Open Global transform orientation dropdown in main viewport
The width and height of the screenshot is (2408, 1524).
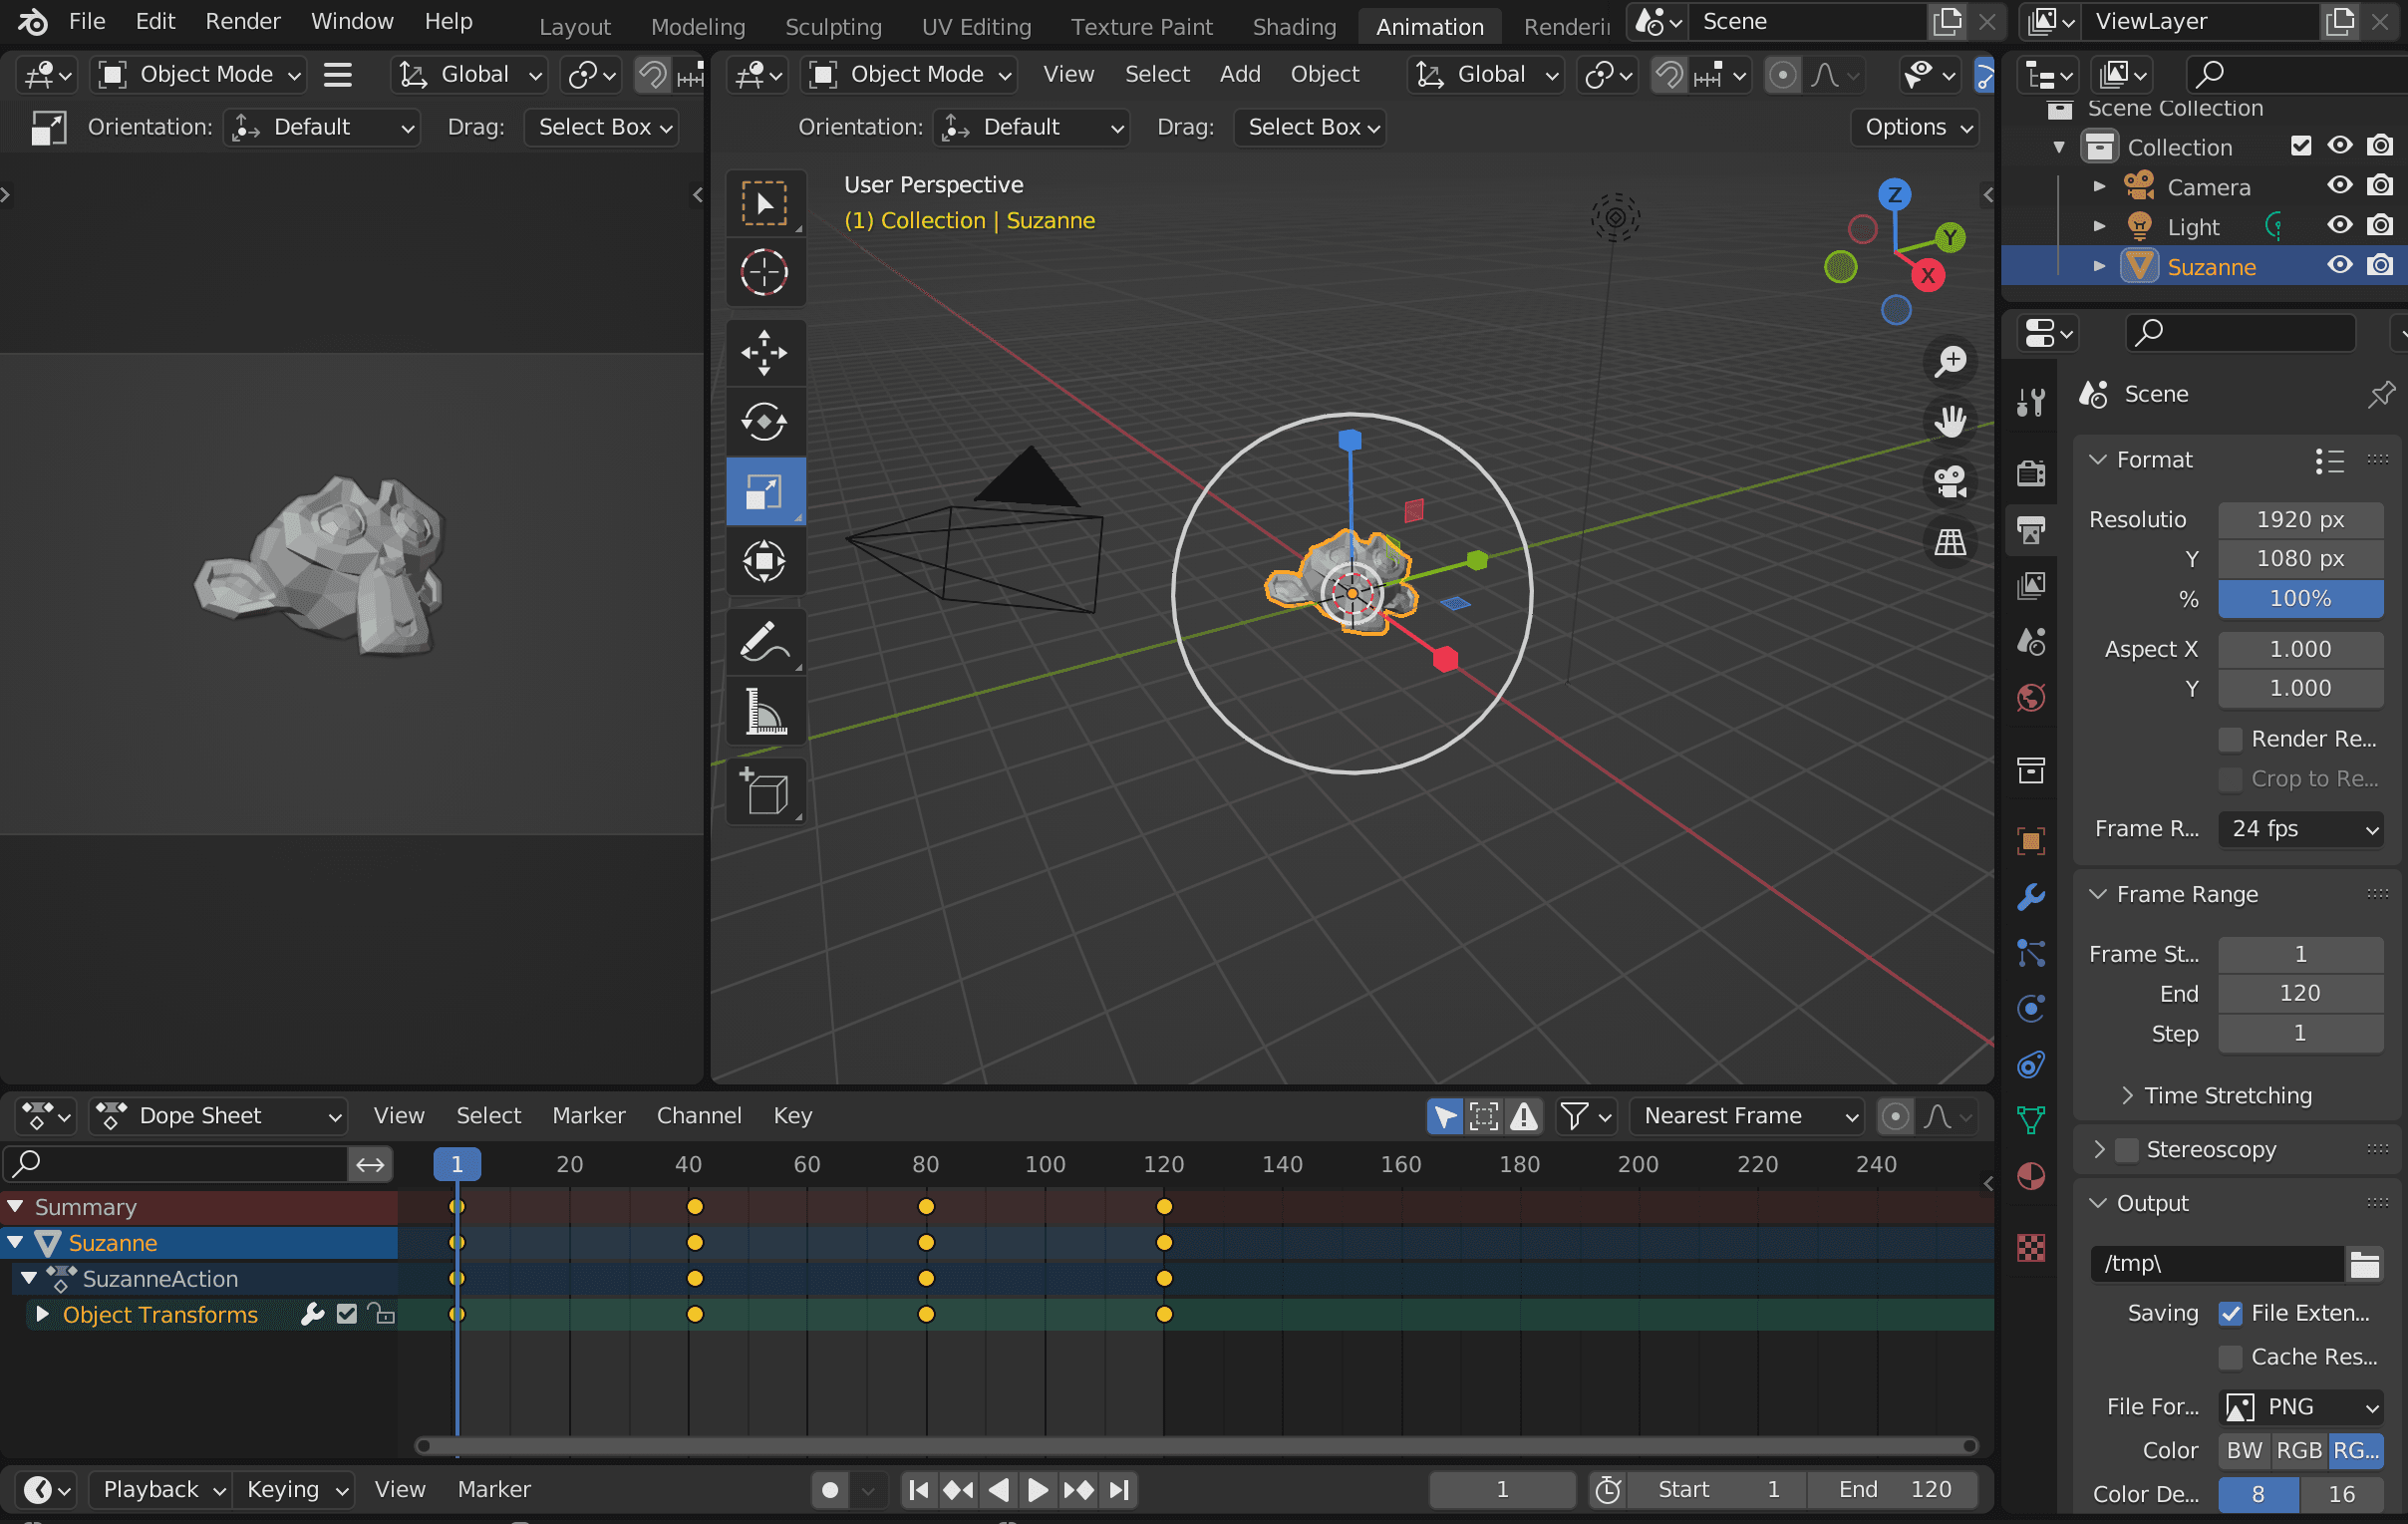[1486, 74]
